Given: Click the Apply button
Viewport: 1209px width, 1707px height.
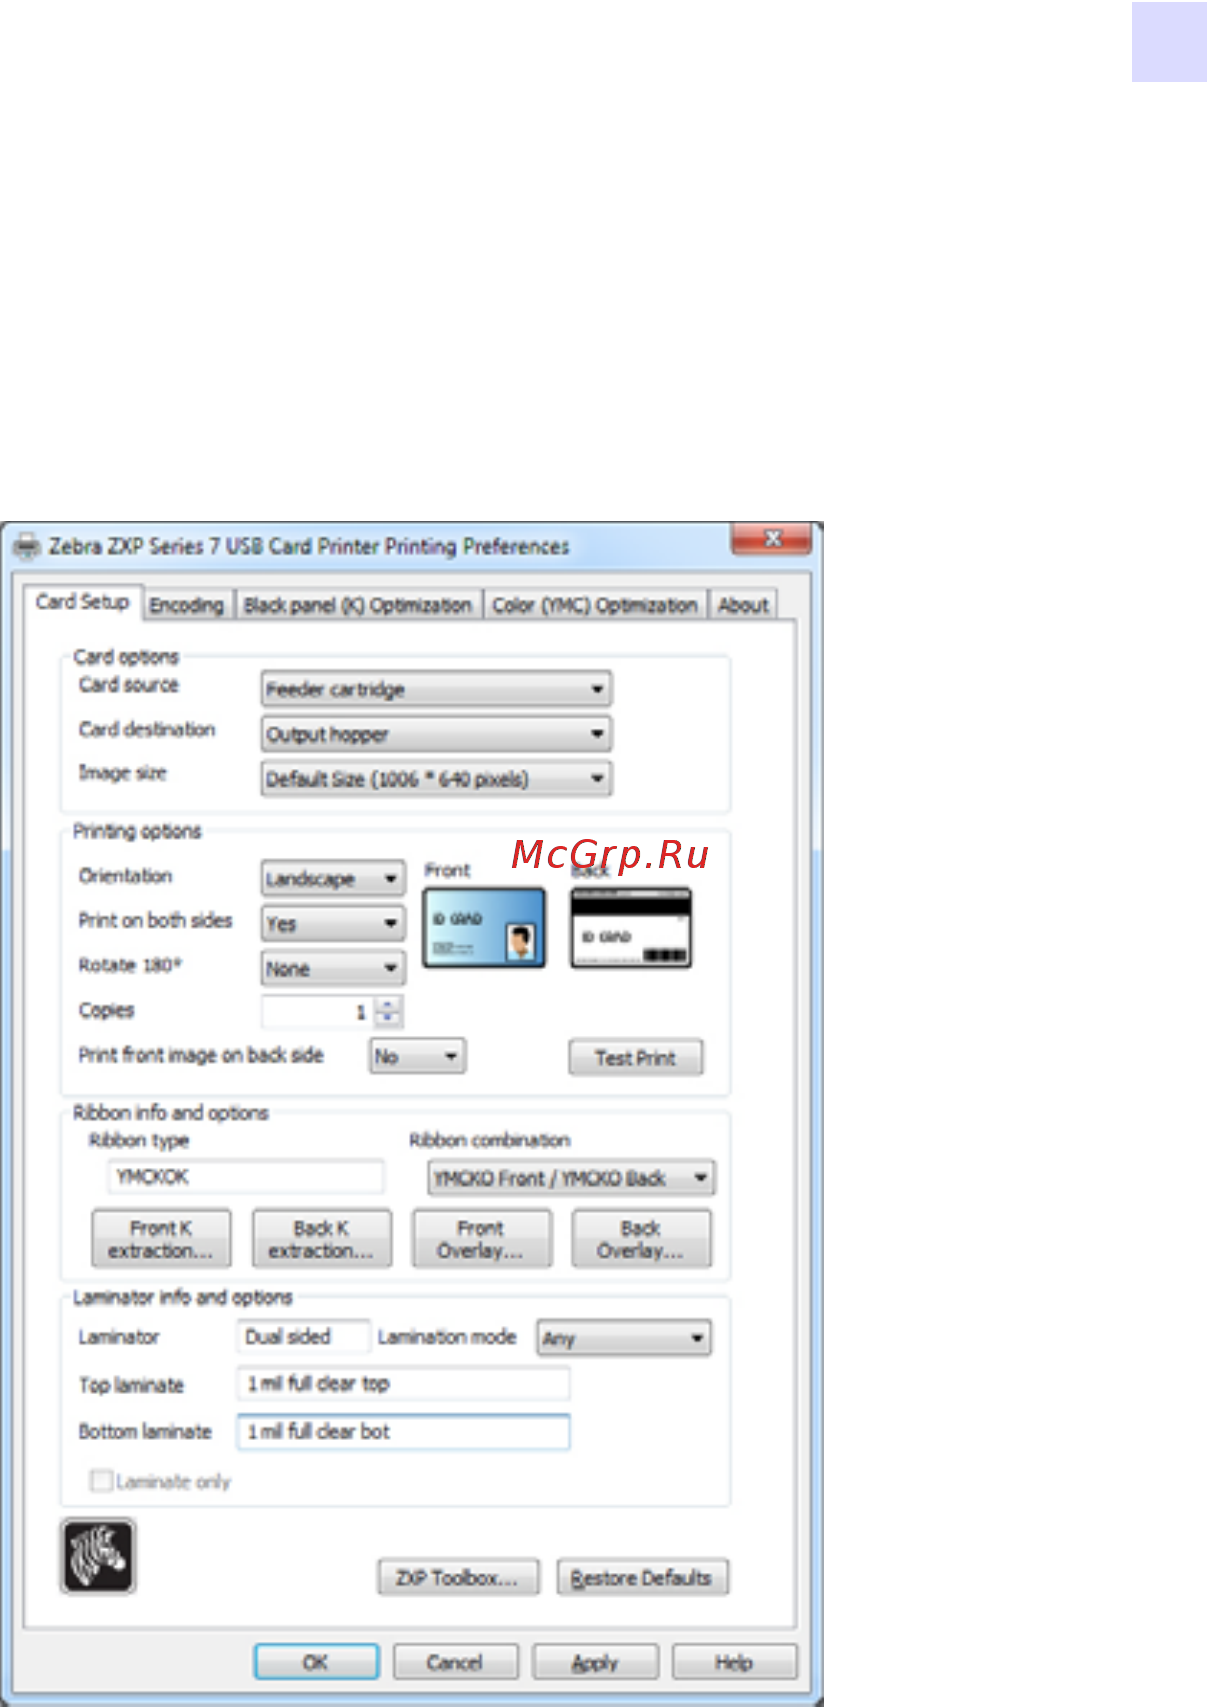Looking at the screenshot, I should (x=595, y=1662).
